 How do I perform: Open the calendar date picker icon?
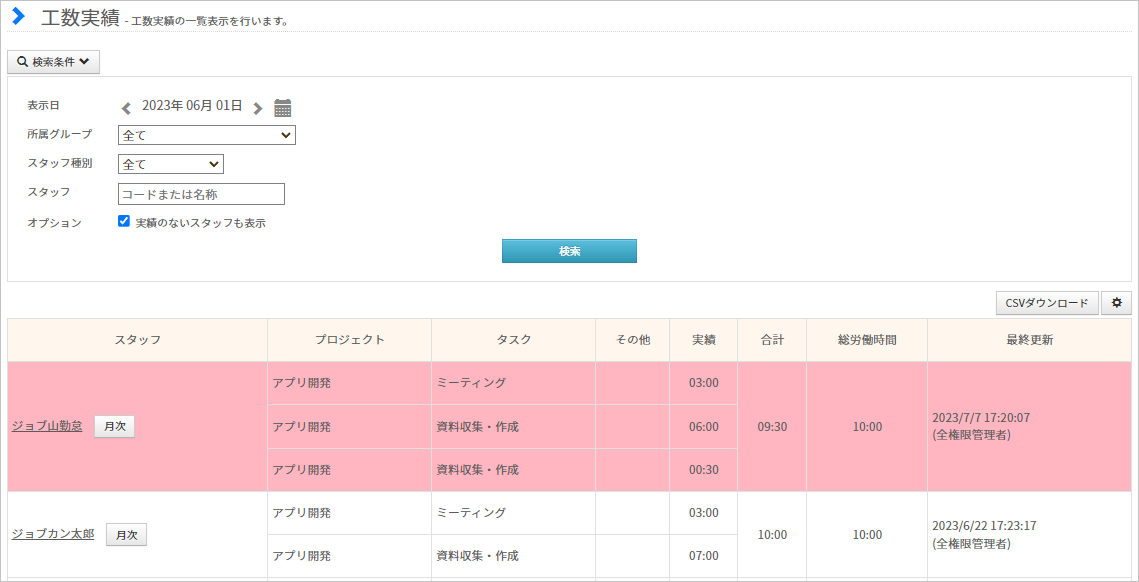click(283, 108)
